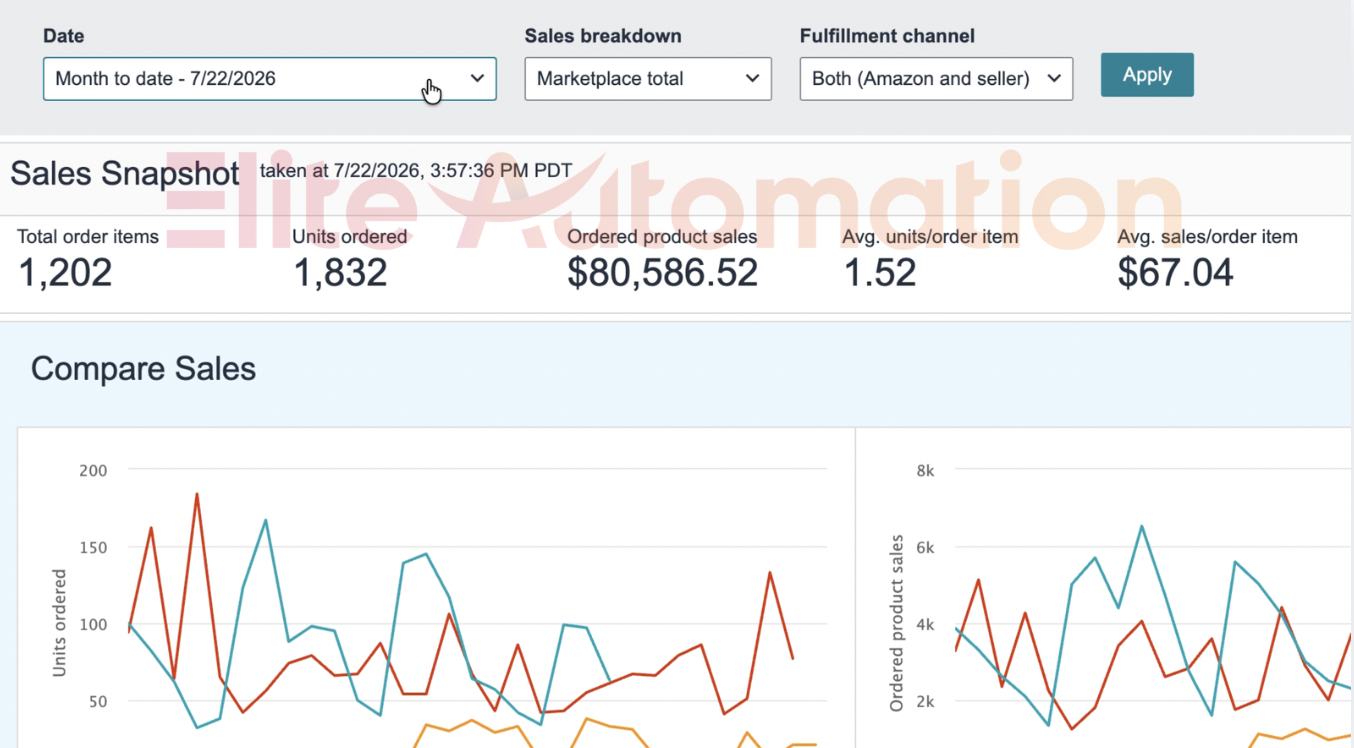Image resolution: width=1354 pixels, height=748 pixels.
Task: Expand the Fulfillment channel dropdown
Action: click(936, 78)
